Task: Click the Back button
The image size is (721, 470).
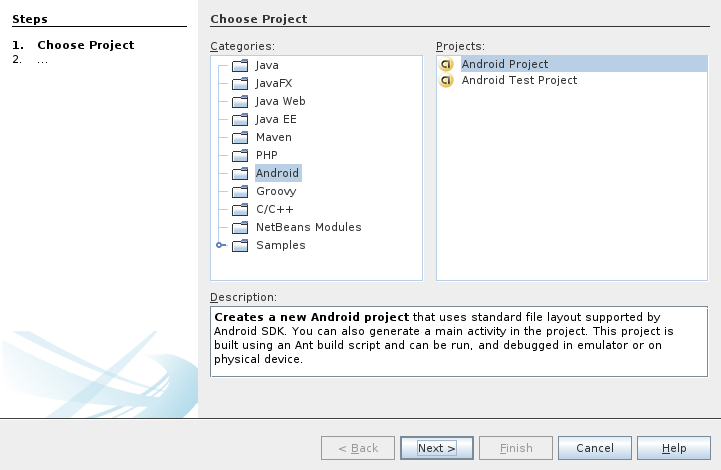Action: click(357, 448)
